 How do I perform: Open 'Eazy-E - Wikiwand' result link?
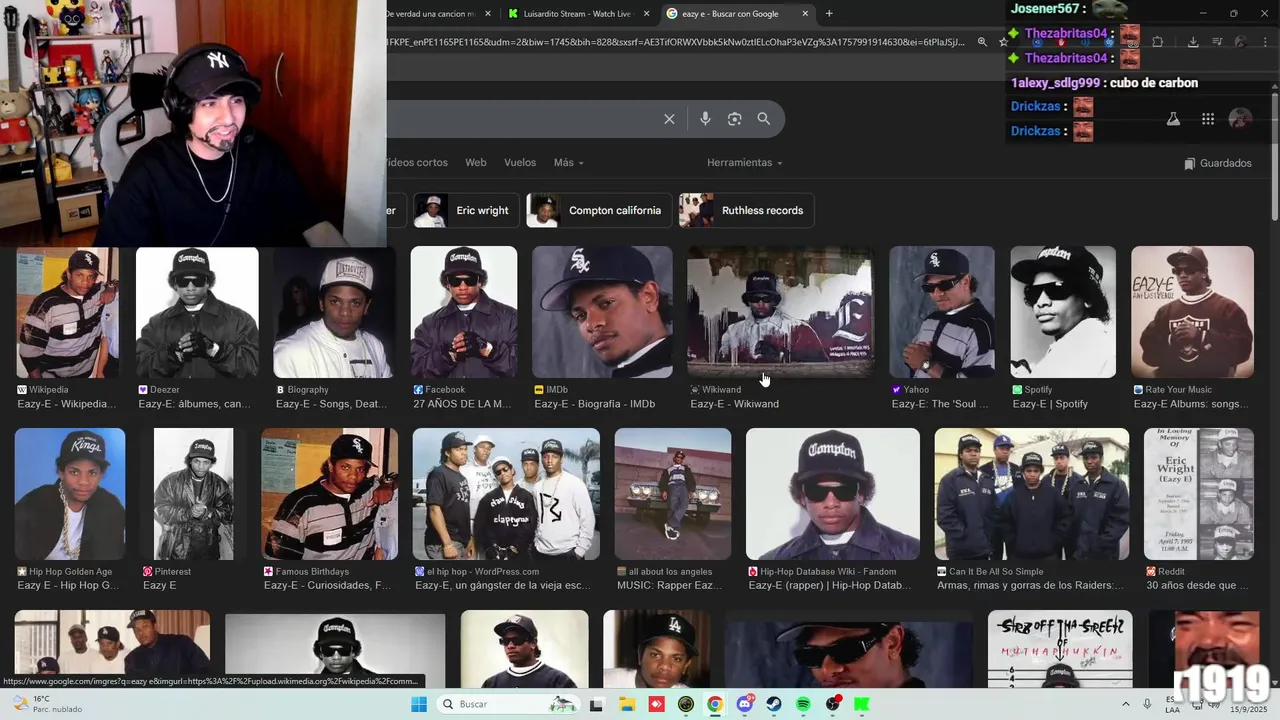point(734,404)
